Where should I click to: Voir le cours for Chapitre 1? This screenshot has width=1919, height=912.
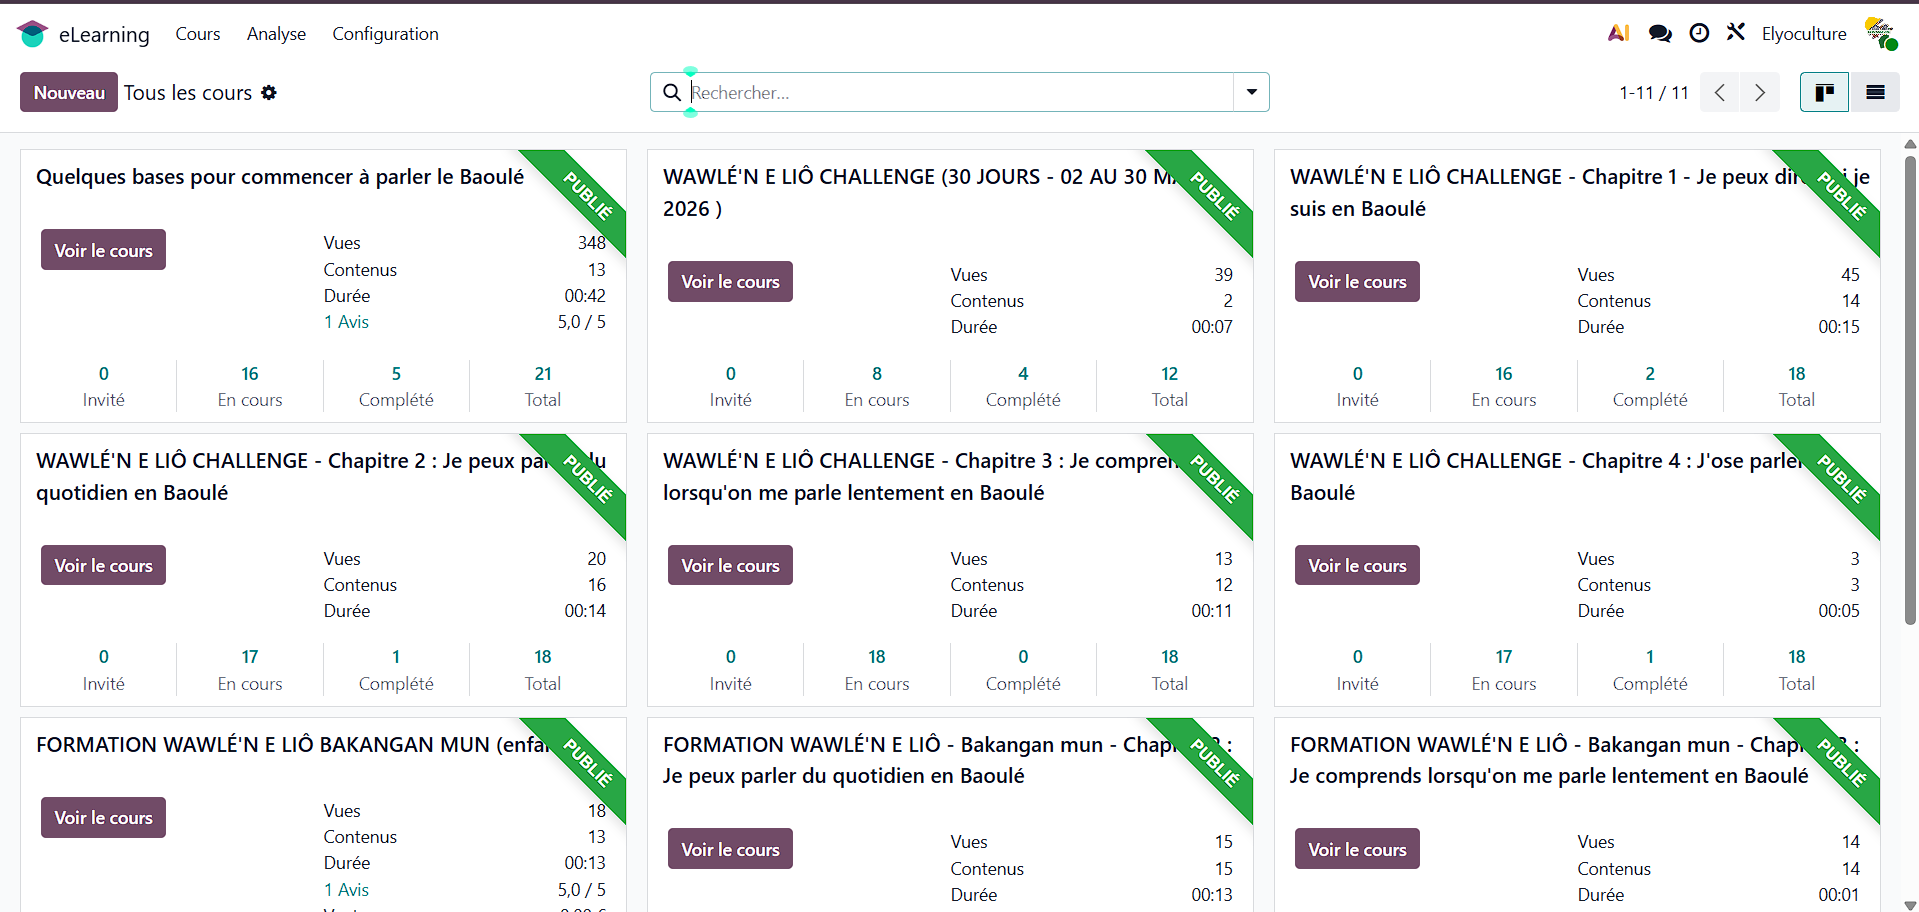[x=1357, y=282]
